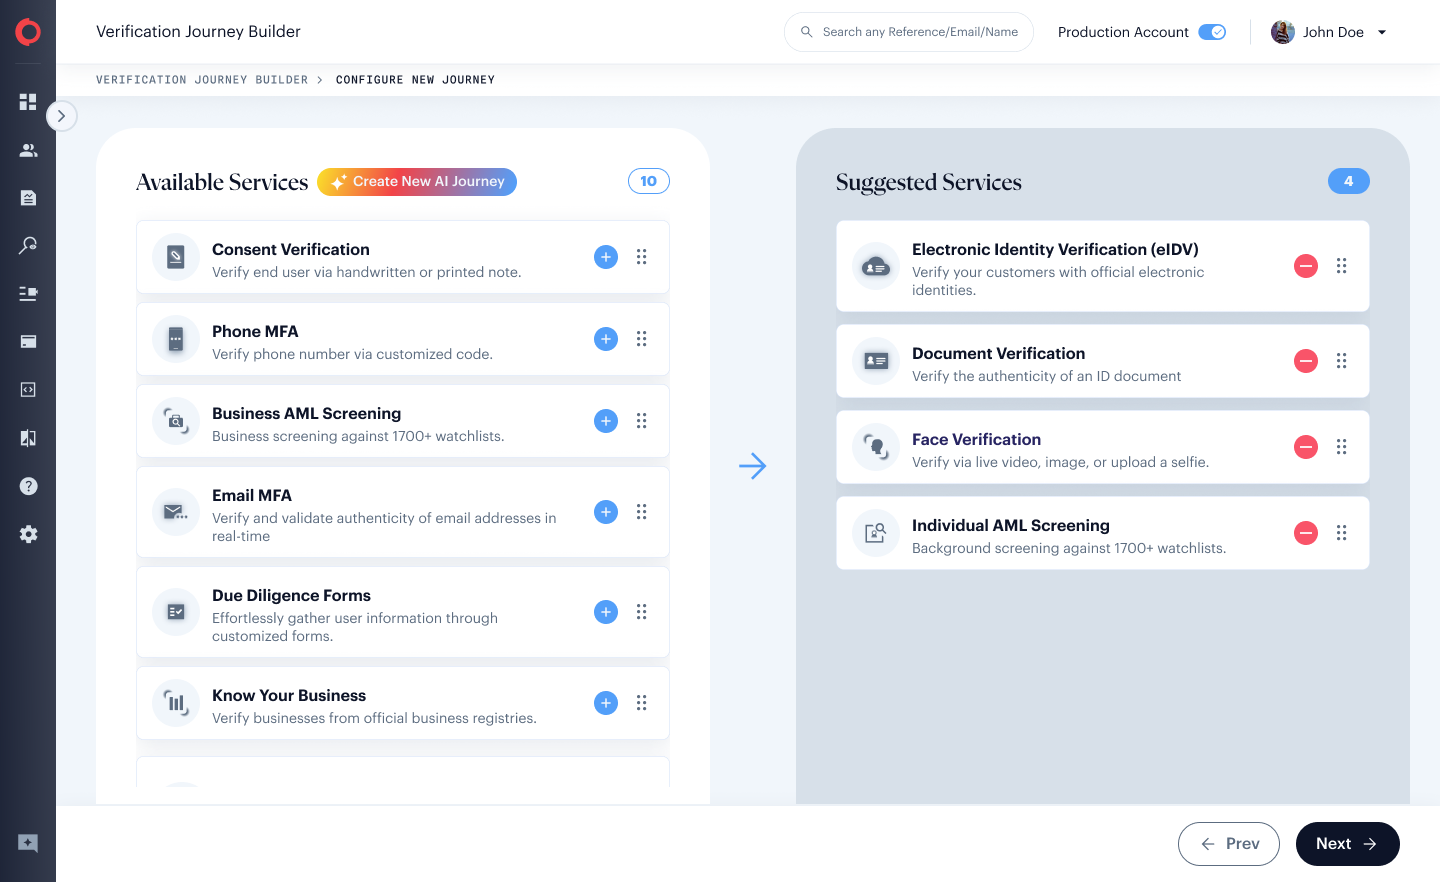Click the drag handle on Due Diligence Forms
Image resolution: width=1440 pixels, height=882 pixels.
click(642, 612)
